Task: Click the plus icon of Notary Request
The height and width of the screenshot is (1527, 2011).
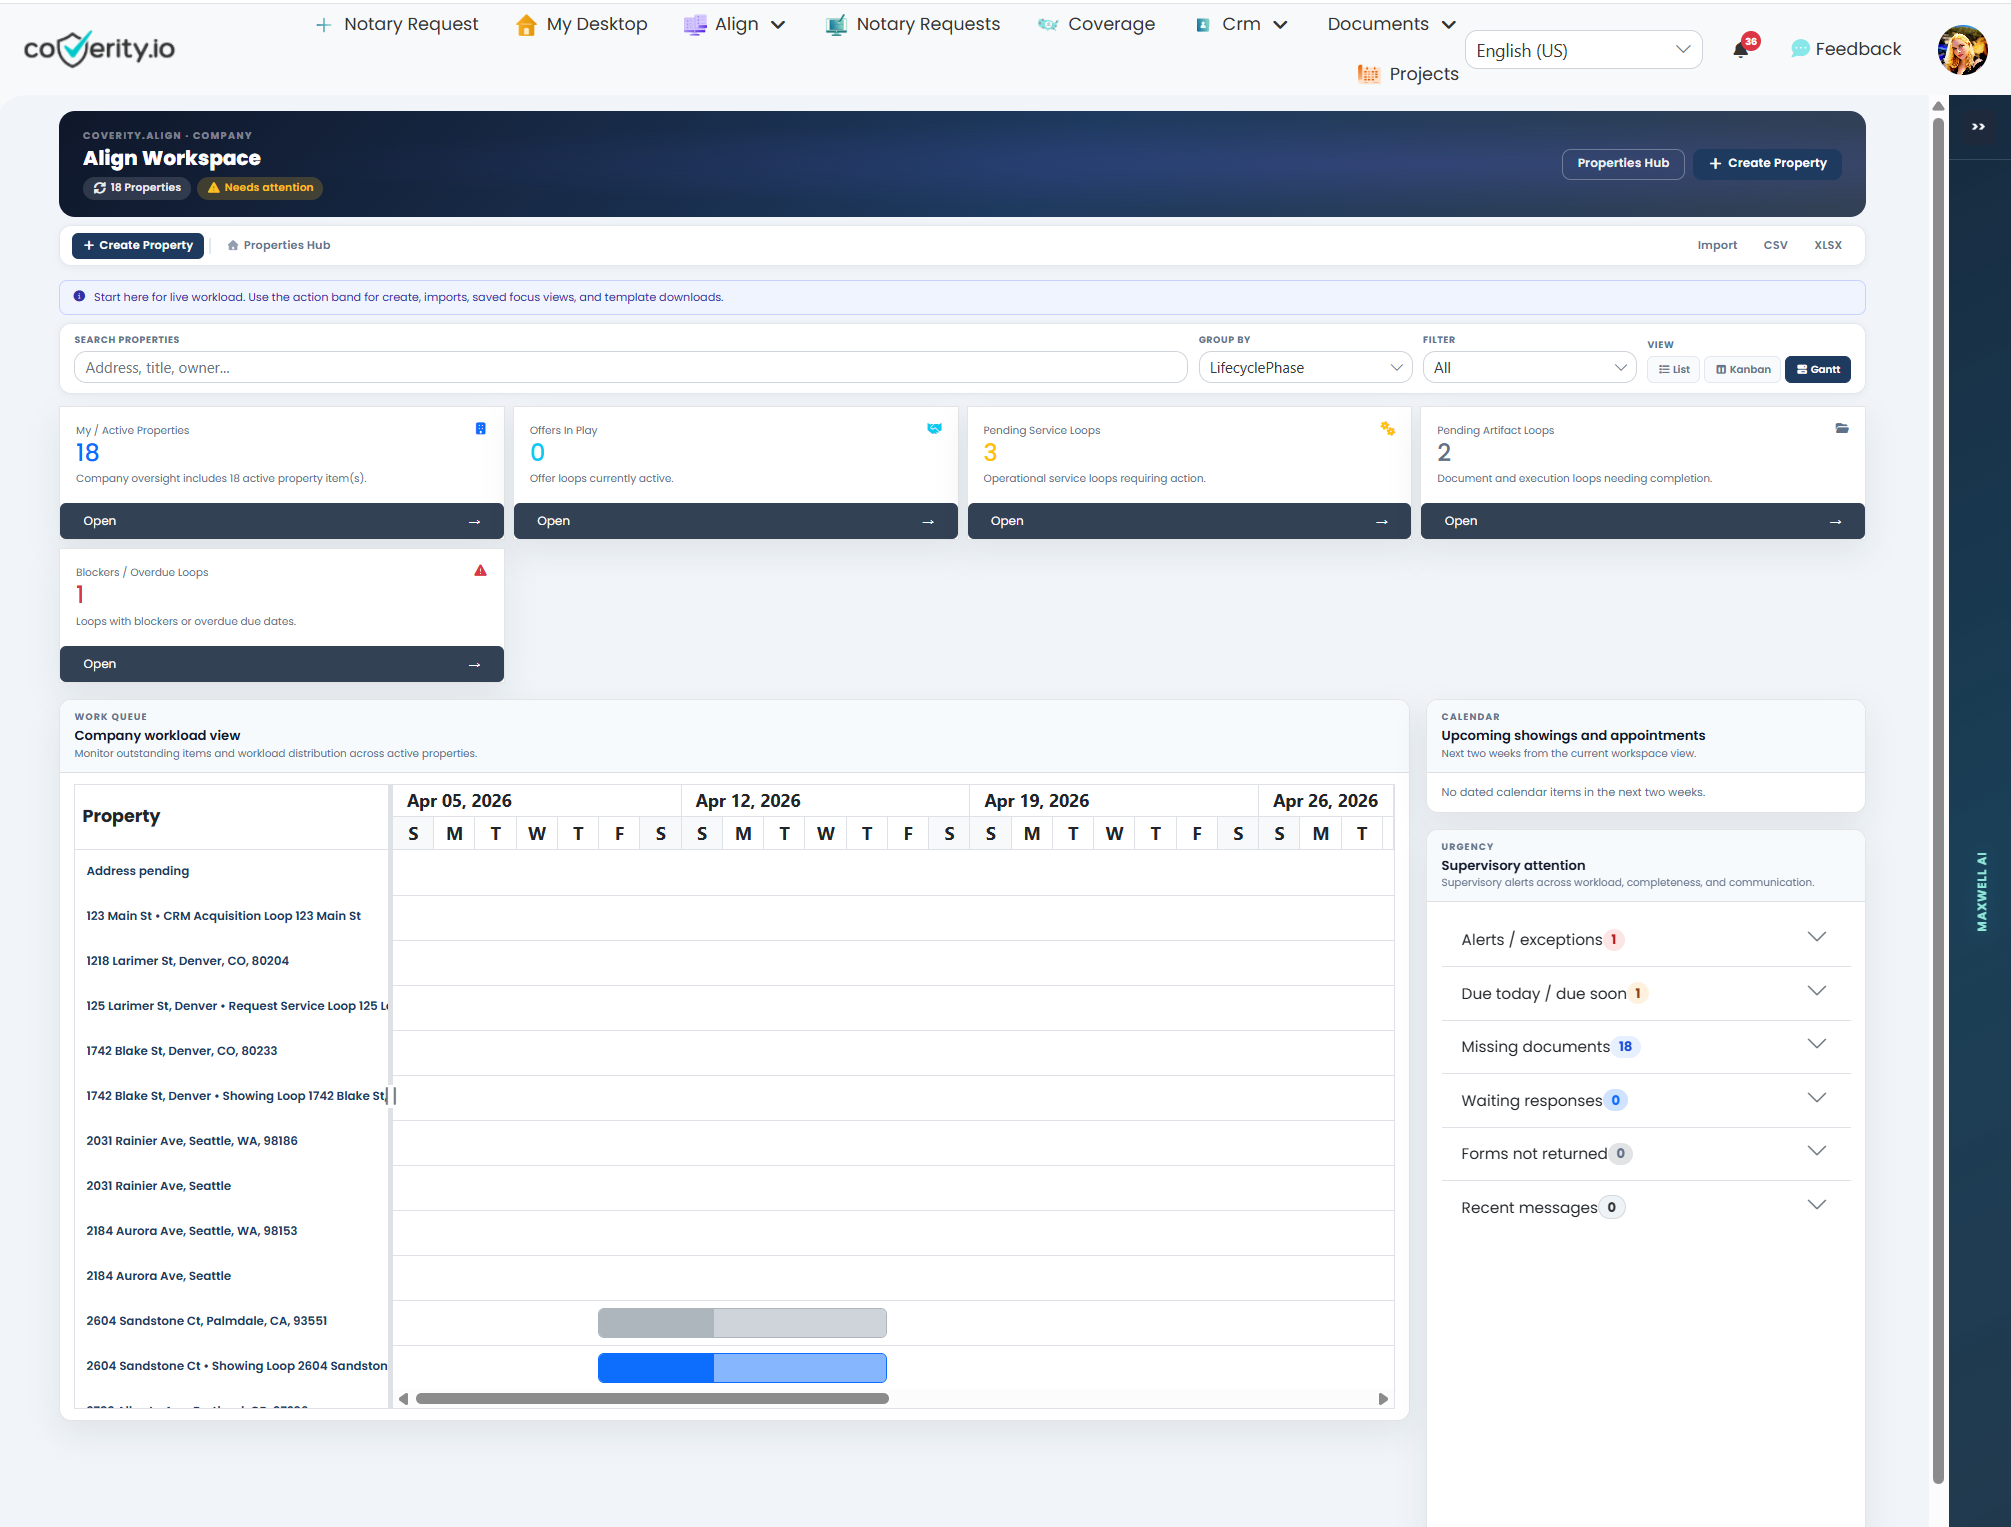Action: coord(323,25)
